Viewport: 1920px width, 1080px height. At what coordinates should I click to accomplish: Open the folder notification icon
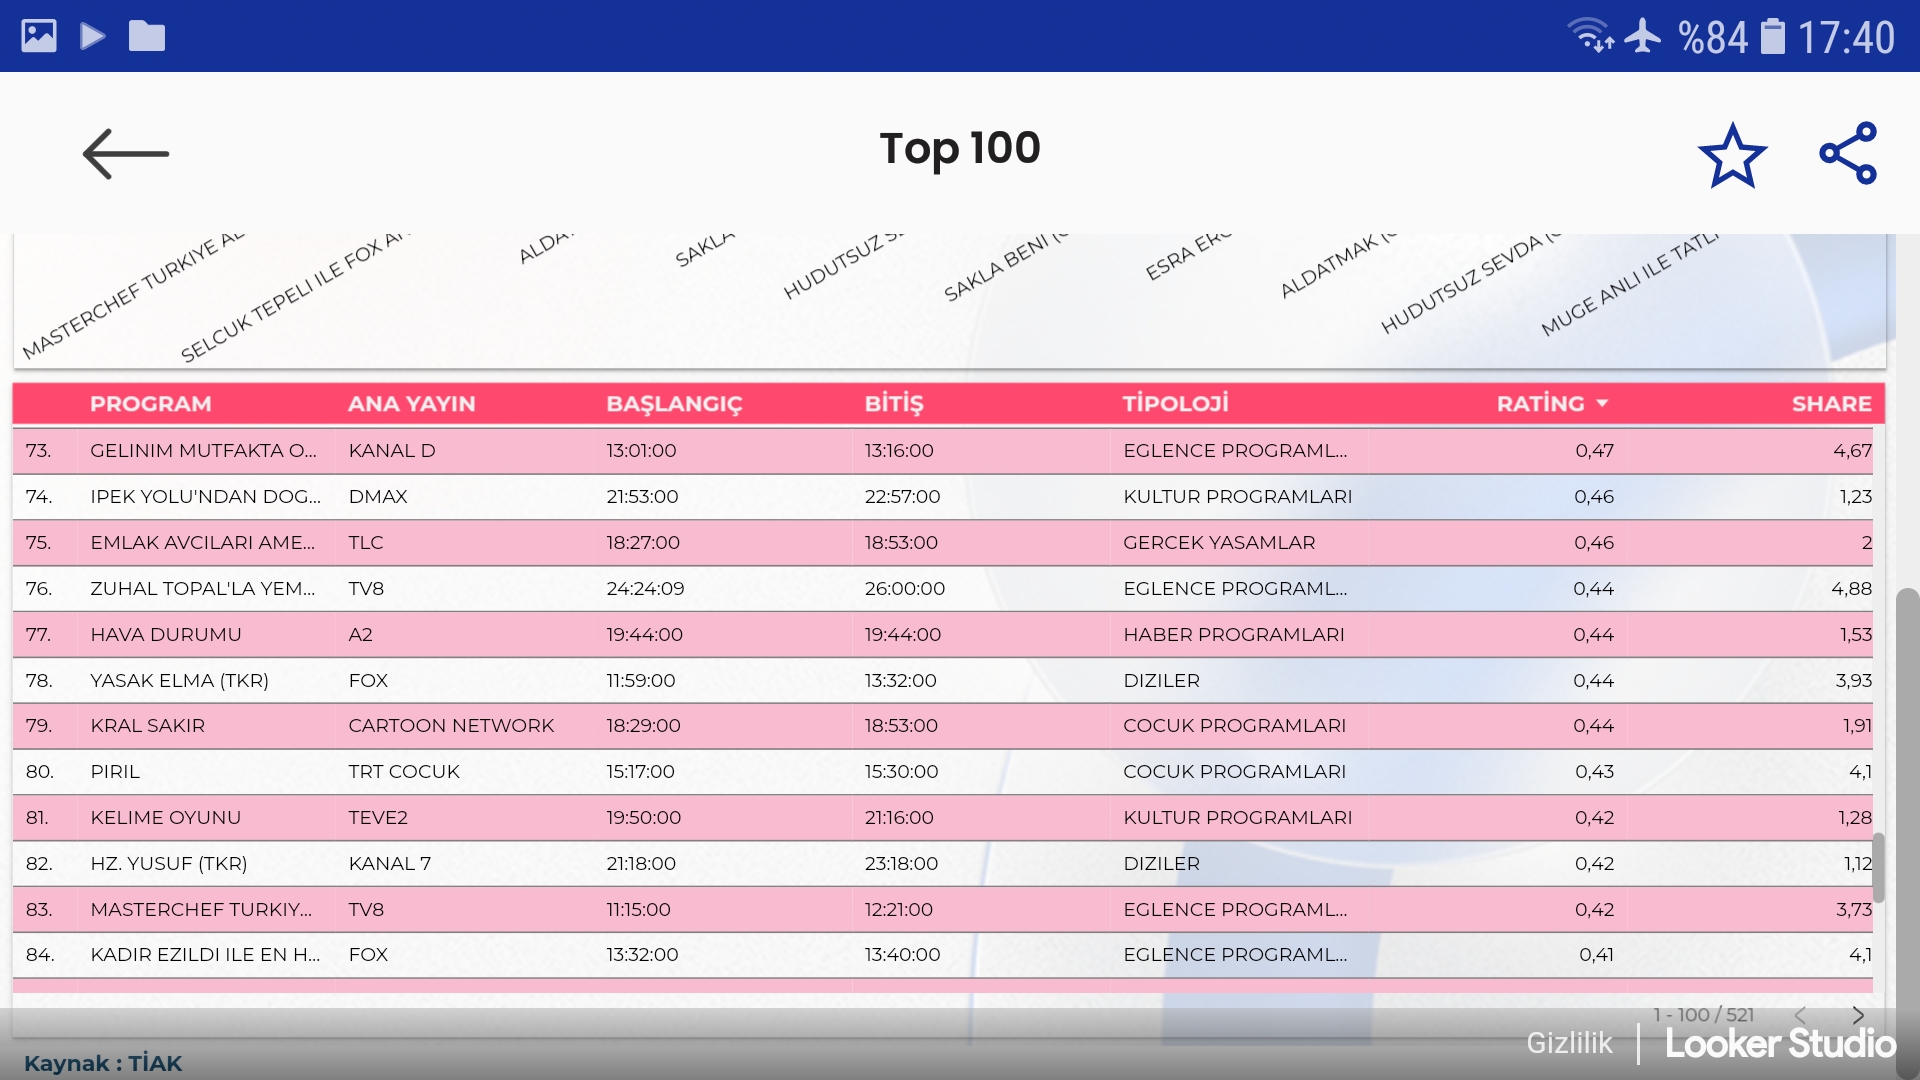[x=147, y=36]
